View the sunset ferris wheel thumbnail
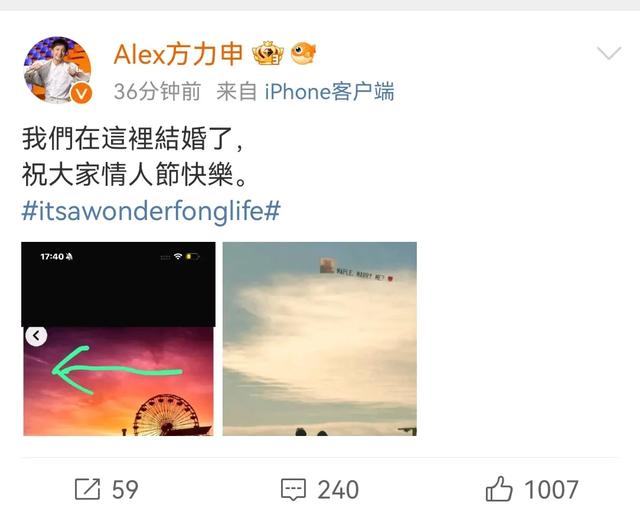Viewport: 640px width, 518px height. click(x=118, y=339)
